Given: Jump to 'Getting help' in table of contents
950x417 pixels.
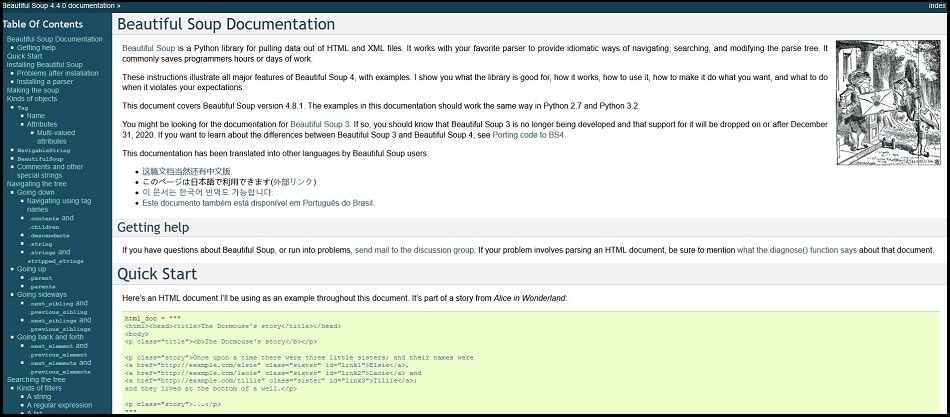Looking at the screenshot, I should [36, 47].
